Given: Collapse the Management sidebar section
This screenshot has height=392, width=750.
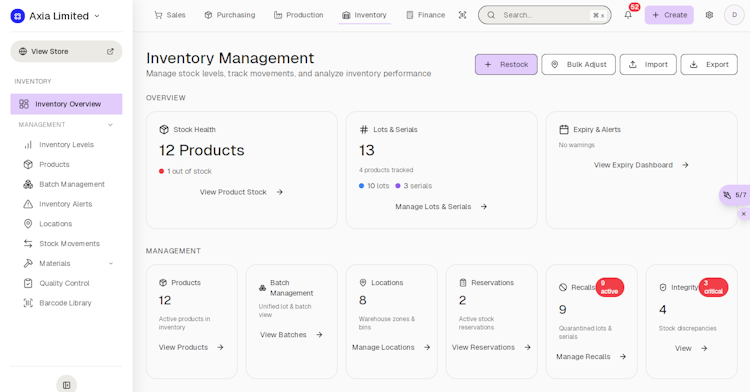Looking at the screenshot, I should pyautogui.click(x=110, y=125).
